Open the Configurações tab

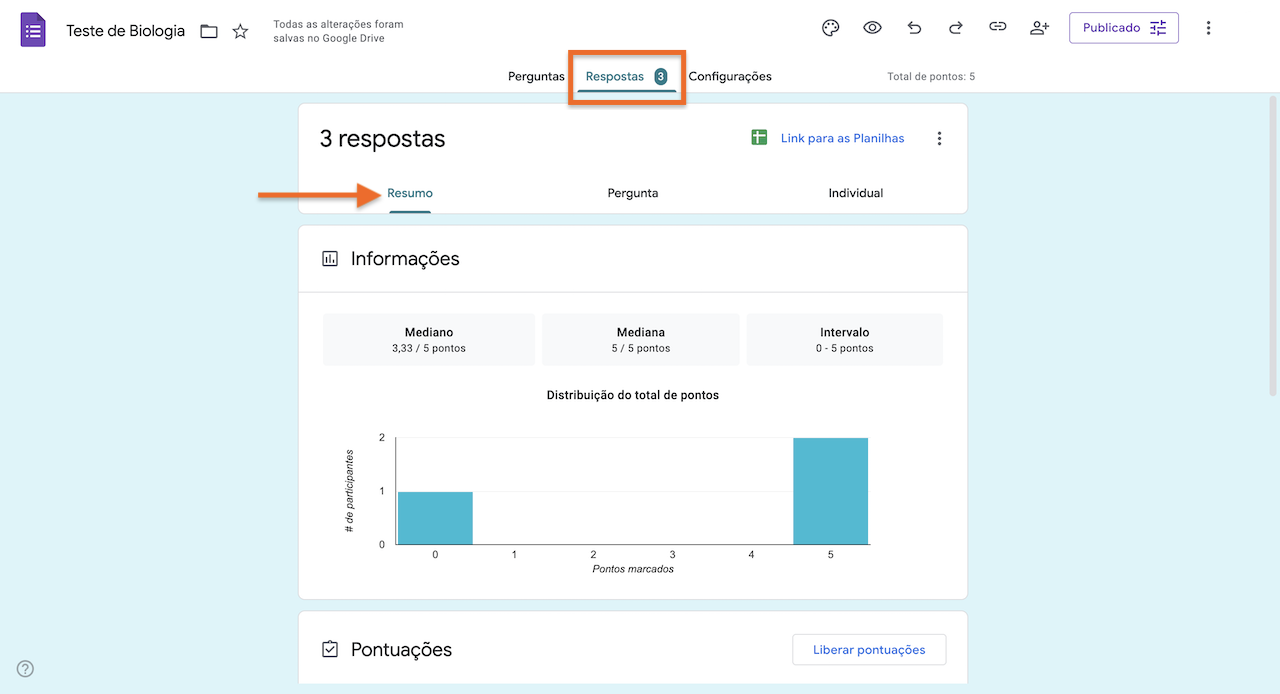pos(730,76)
